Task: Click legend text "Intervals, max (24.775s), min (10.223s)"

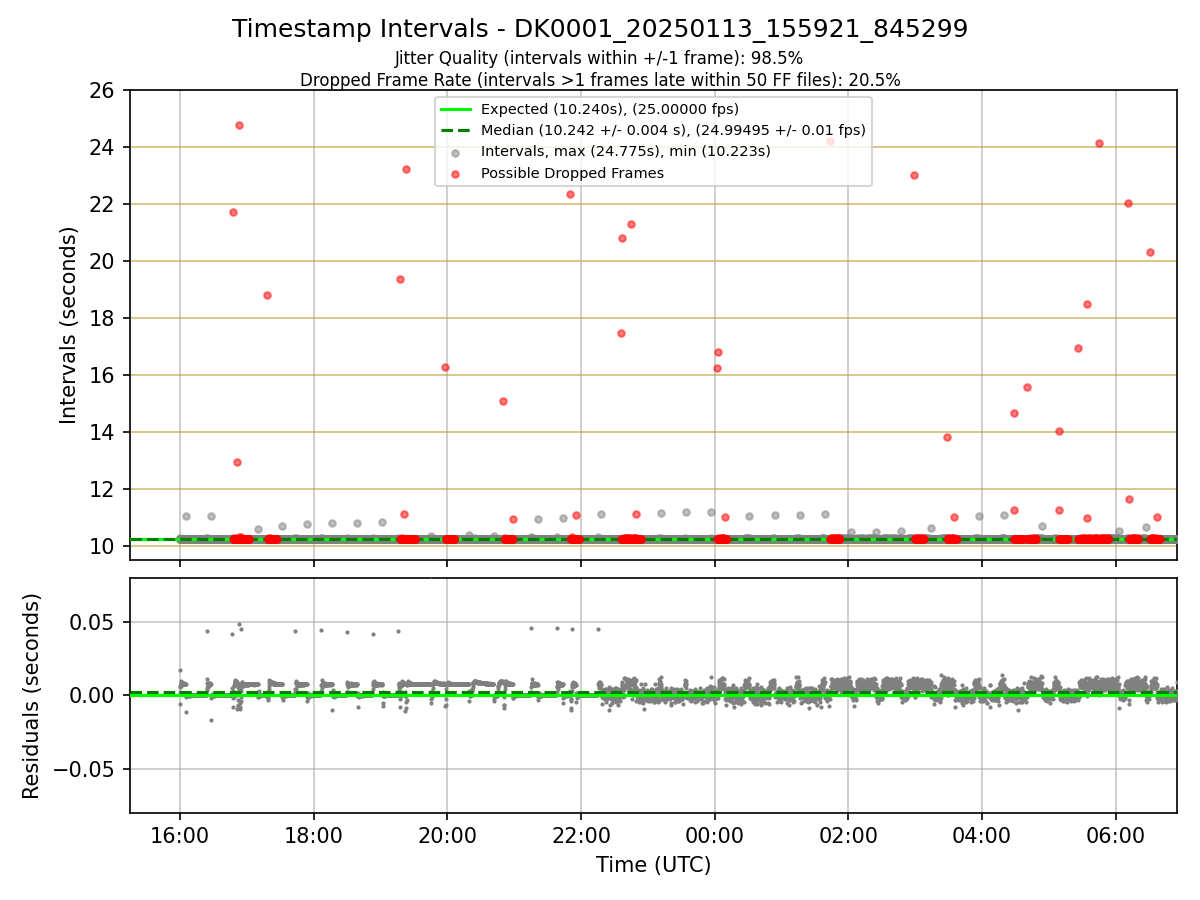Action: 626,152
